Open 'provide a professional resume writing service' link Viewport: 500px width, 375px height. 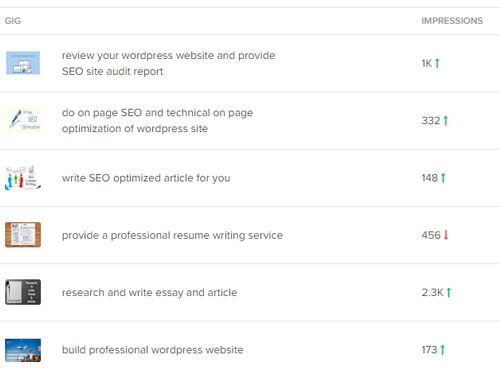click(172, 235)
